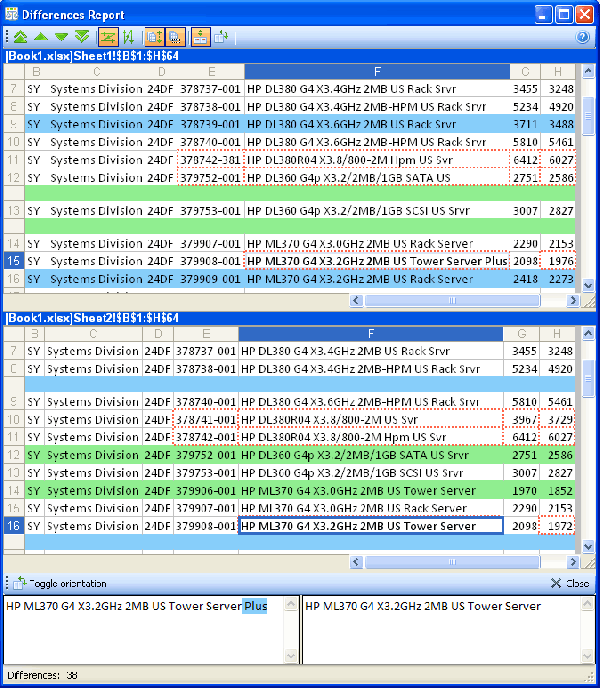This screenshot has width=600, height=688.
Task: Select column F header in Sheet2 pane
Action: coord(370,334)
